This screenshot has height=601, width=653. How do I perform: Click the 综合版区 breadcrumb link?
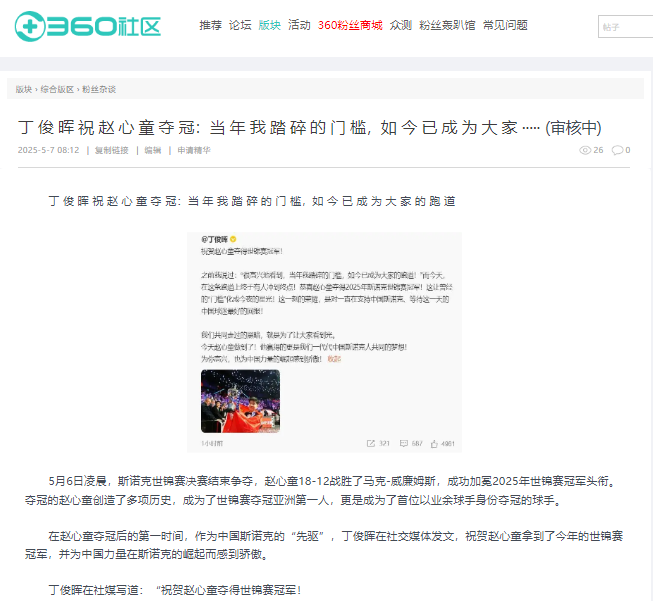pyautogui.click(x=57, y=90)
